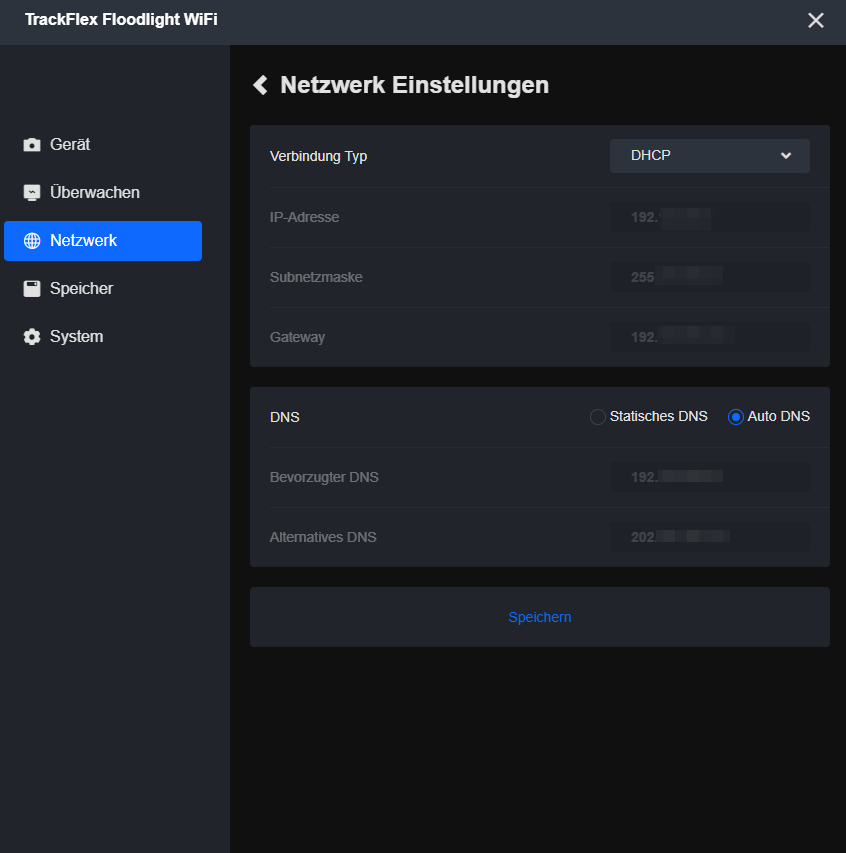Click the Bevorzugter DNS input field
The height and width of the screenshot is (853, 846).
(x=709, y=477)
